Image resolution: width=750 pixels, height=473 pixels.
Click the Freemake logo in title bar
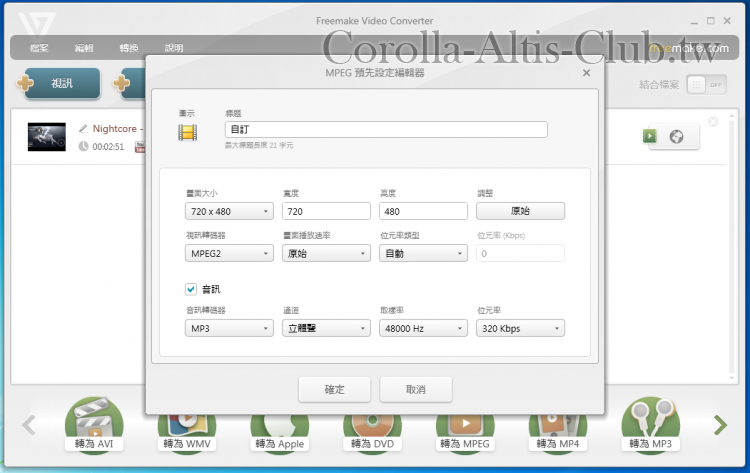point(37,24)
